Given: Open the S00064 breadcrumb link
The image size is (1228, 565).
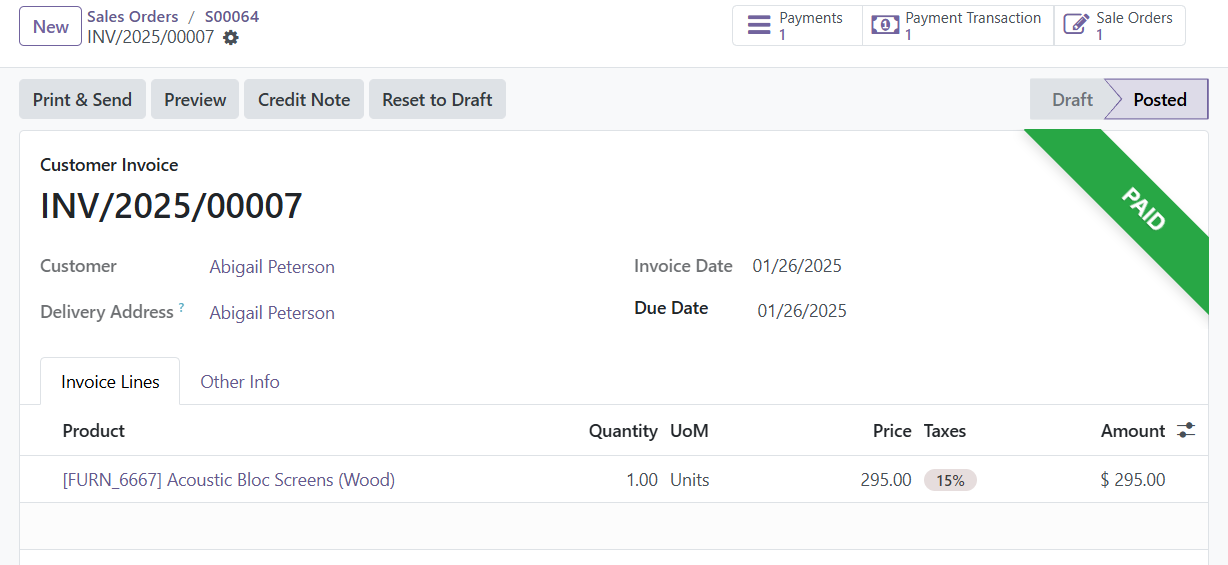Looking at the screenshot, I should coord(232,16).
